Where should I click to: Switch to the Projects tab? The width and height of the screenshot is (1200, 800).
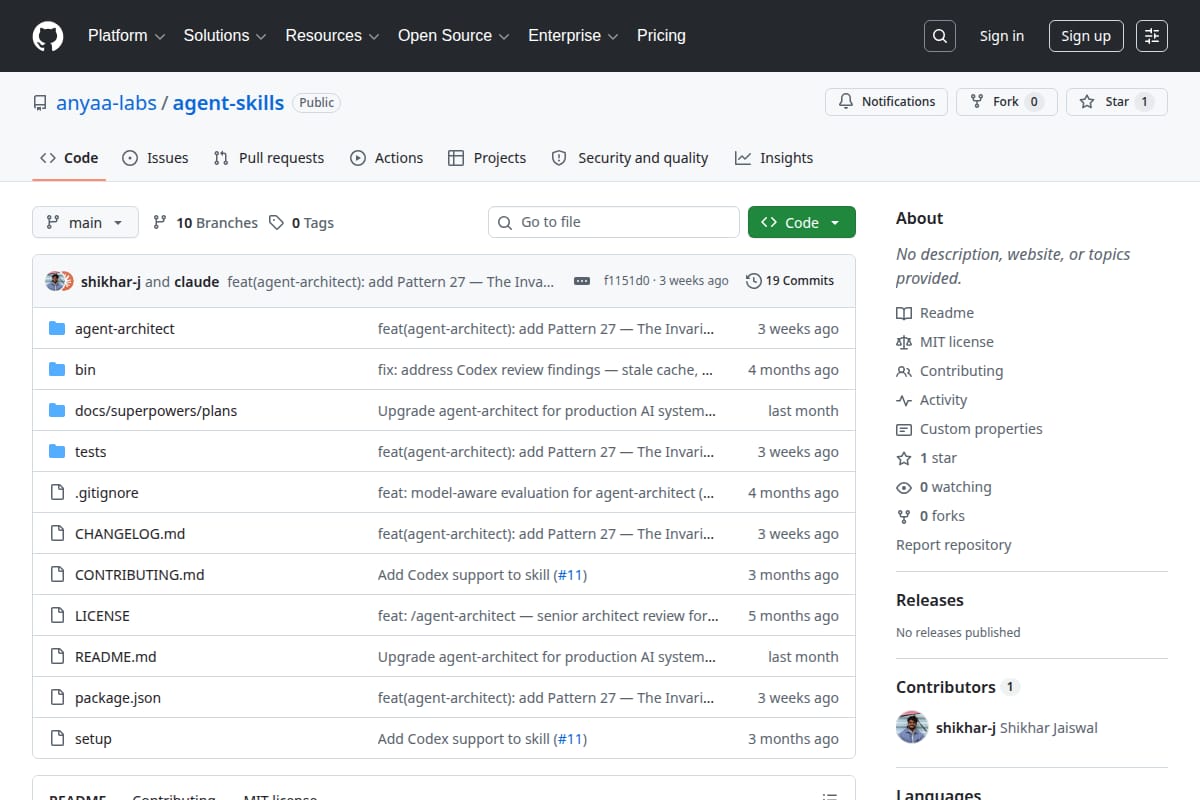pos(487,158)
